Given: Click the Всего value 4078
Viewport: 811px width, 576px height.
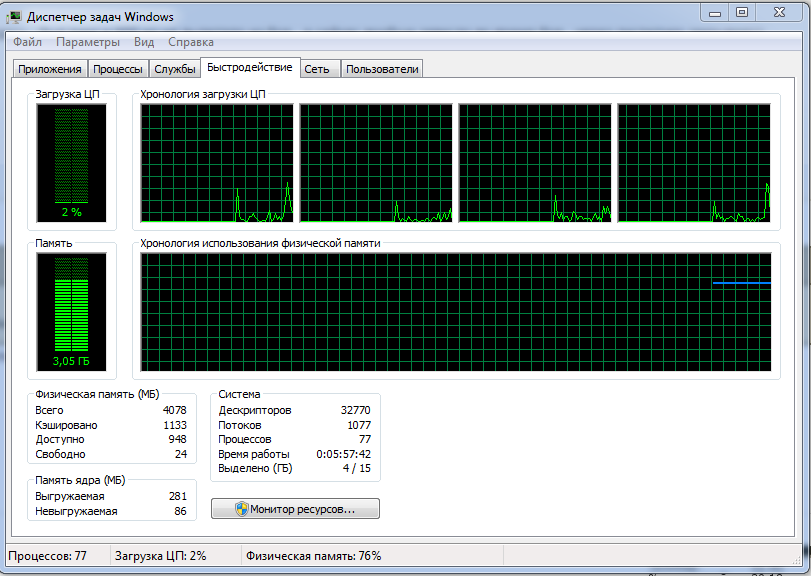Looking at the screenshot, I should tap(174, 410).
